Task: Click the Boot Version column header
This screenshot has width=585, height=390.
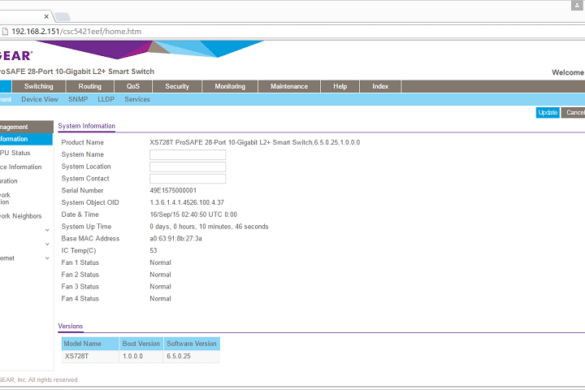Action: pos(141,343)
